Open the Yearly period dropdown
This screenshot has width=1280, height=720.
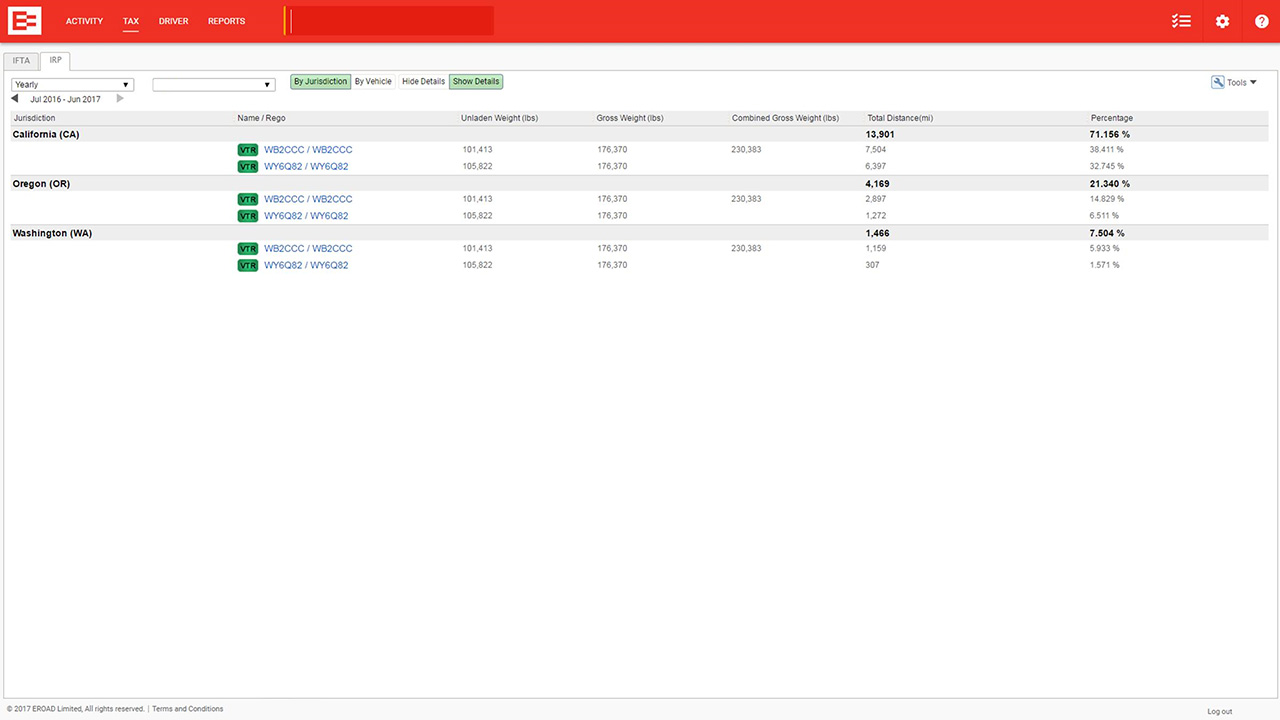(72, 85)
